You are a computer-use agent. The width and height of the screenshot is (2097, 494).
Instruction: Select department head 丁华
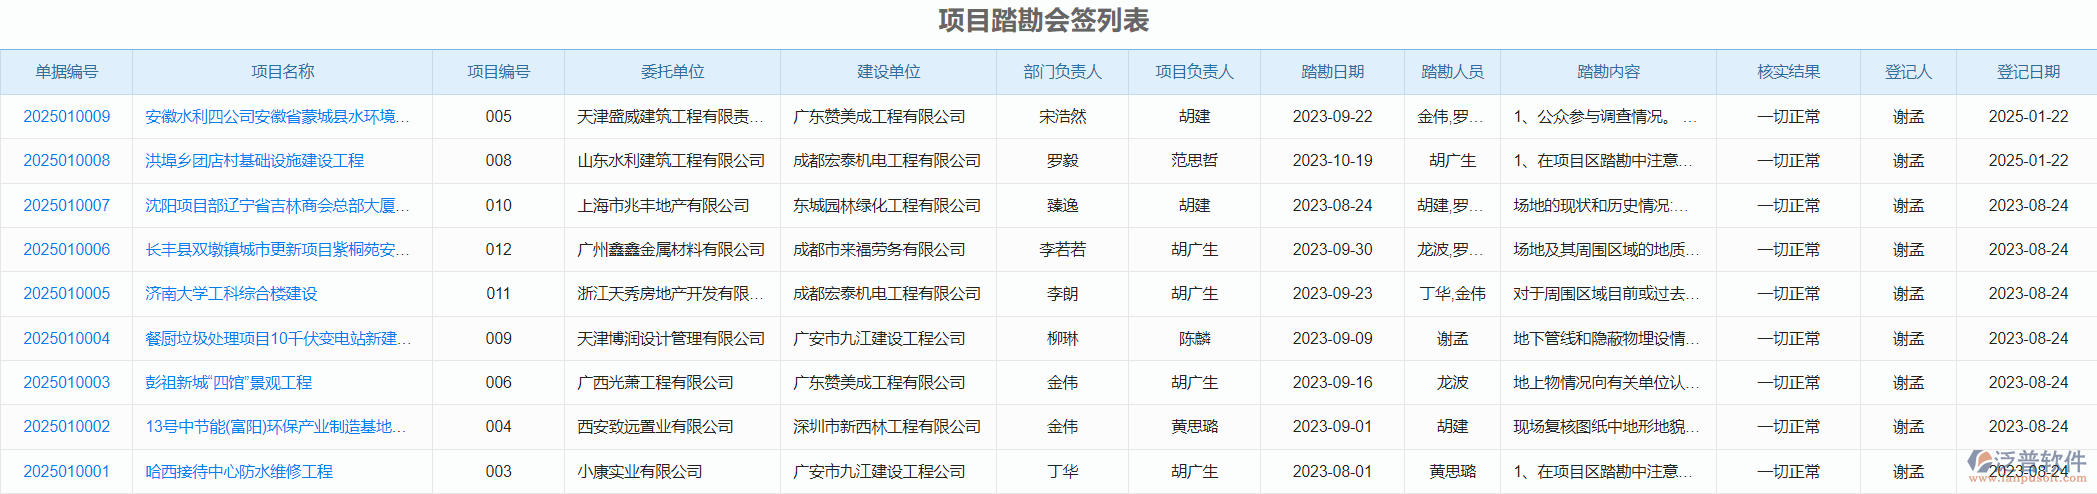point(1063,472)
